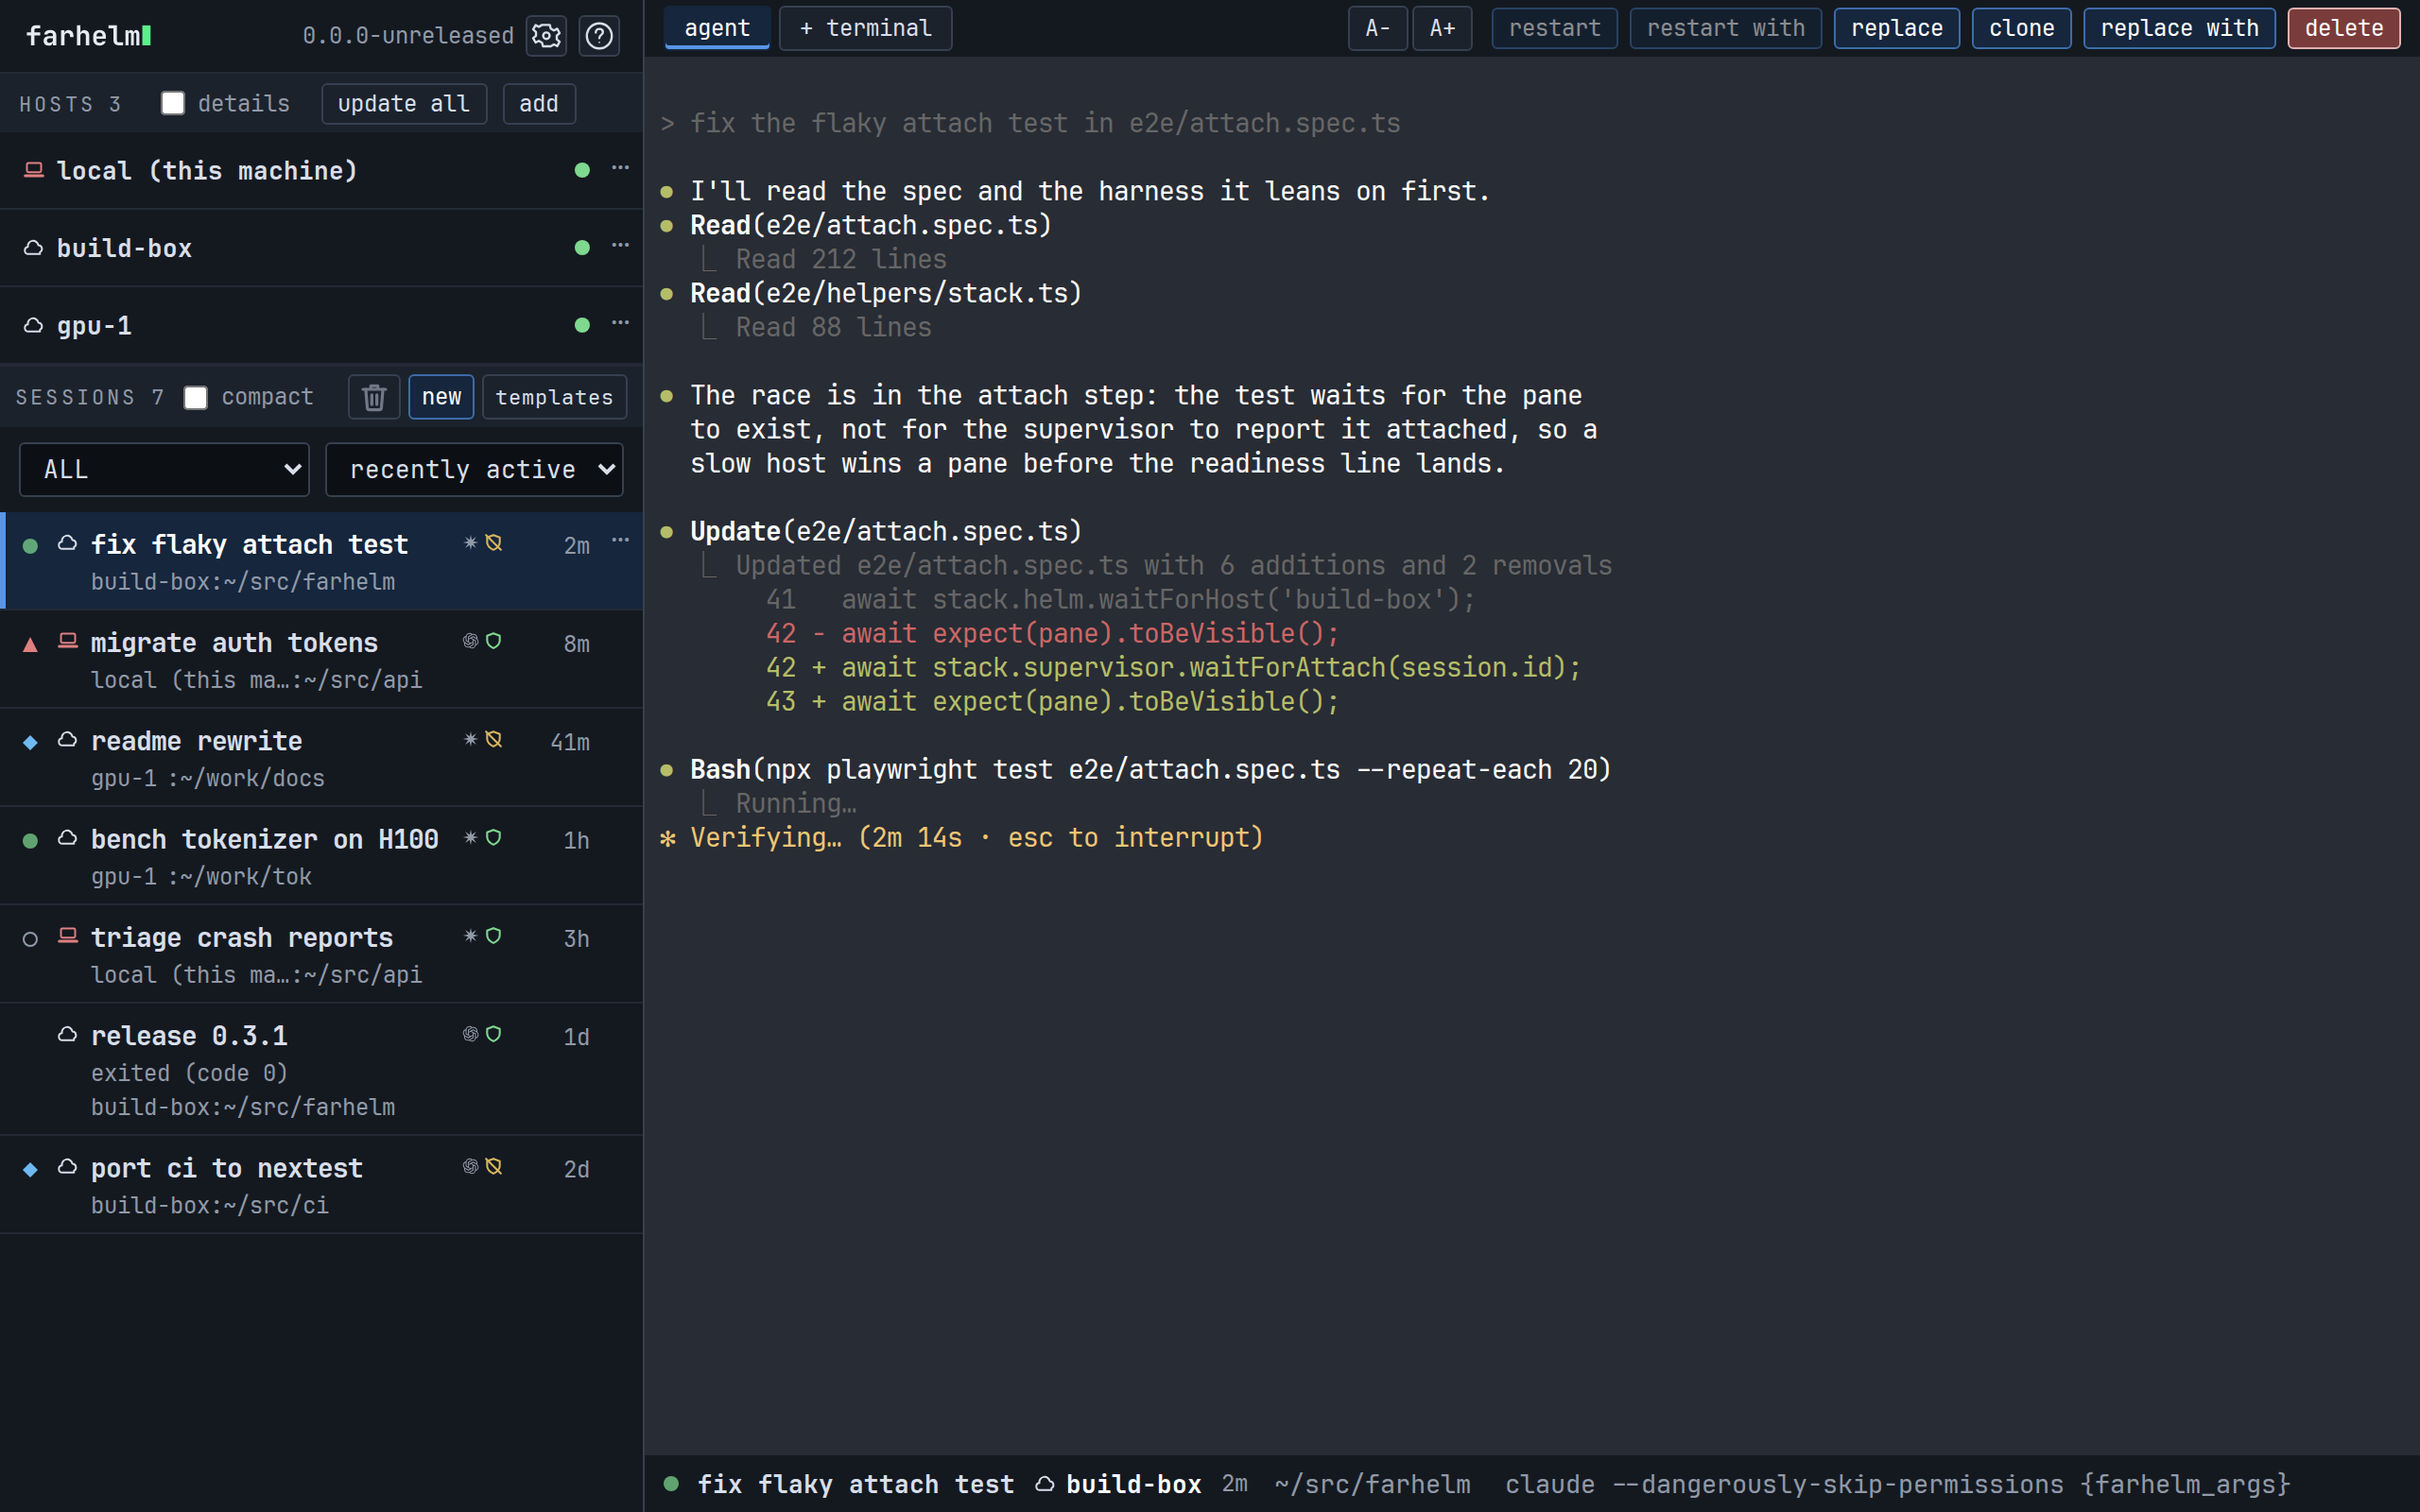This screenshot has width=2420, height=1512.
Task: Click crossed shield icon on port ci to nextest
Action: coord(494,1166)
